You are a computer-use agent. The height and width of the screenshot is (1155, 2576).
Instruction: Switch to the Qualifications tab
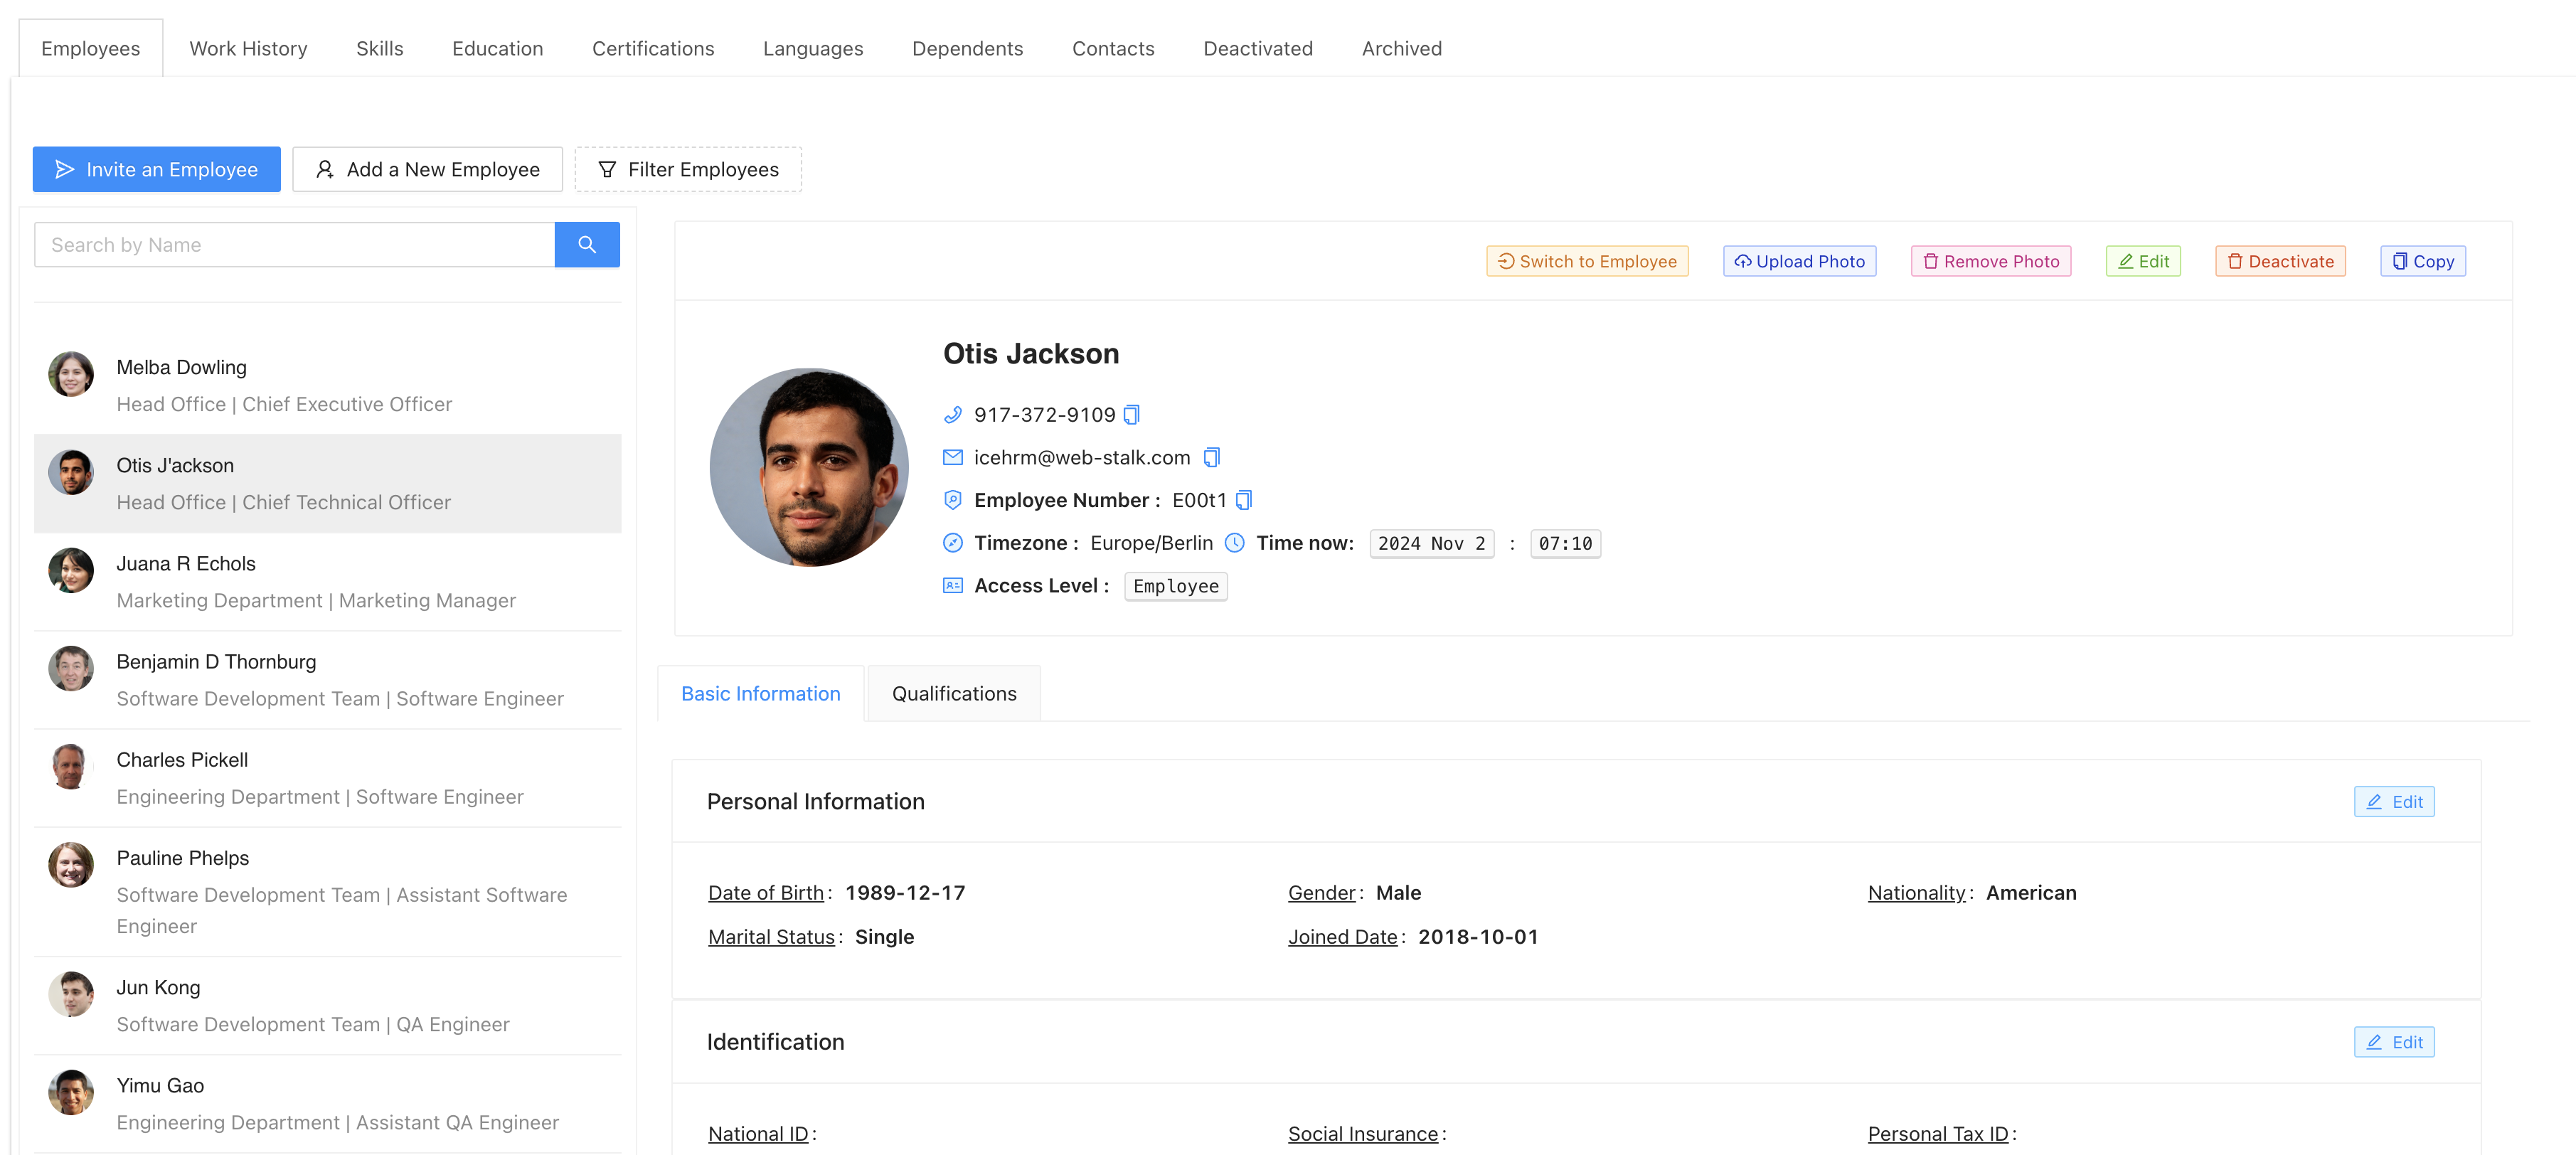(953, 694)
